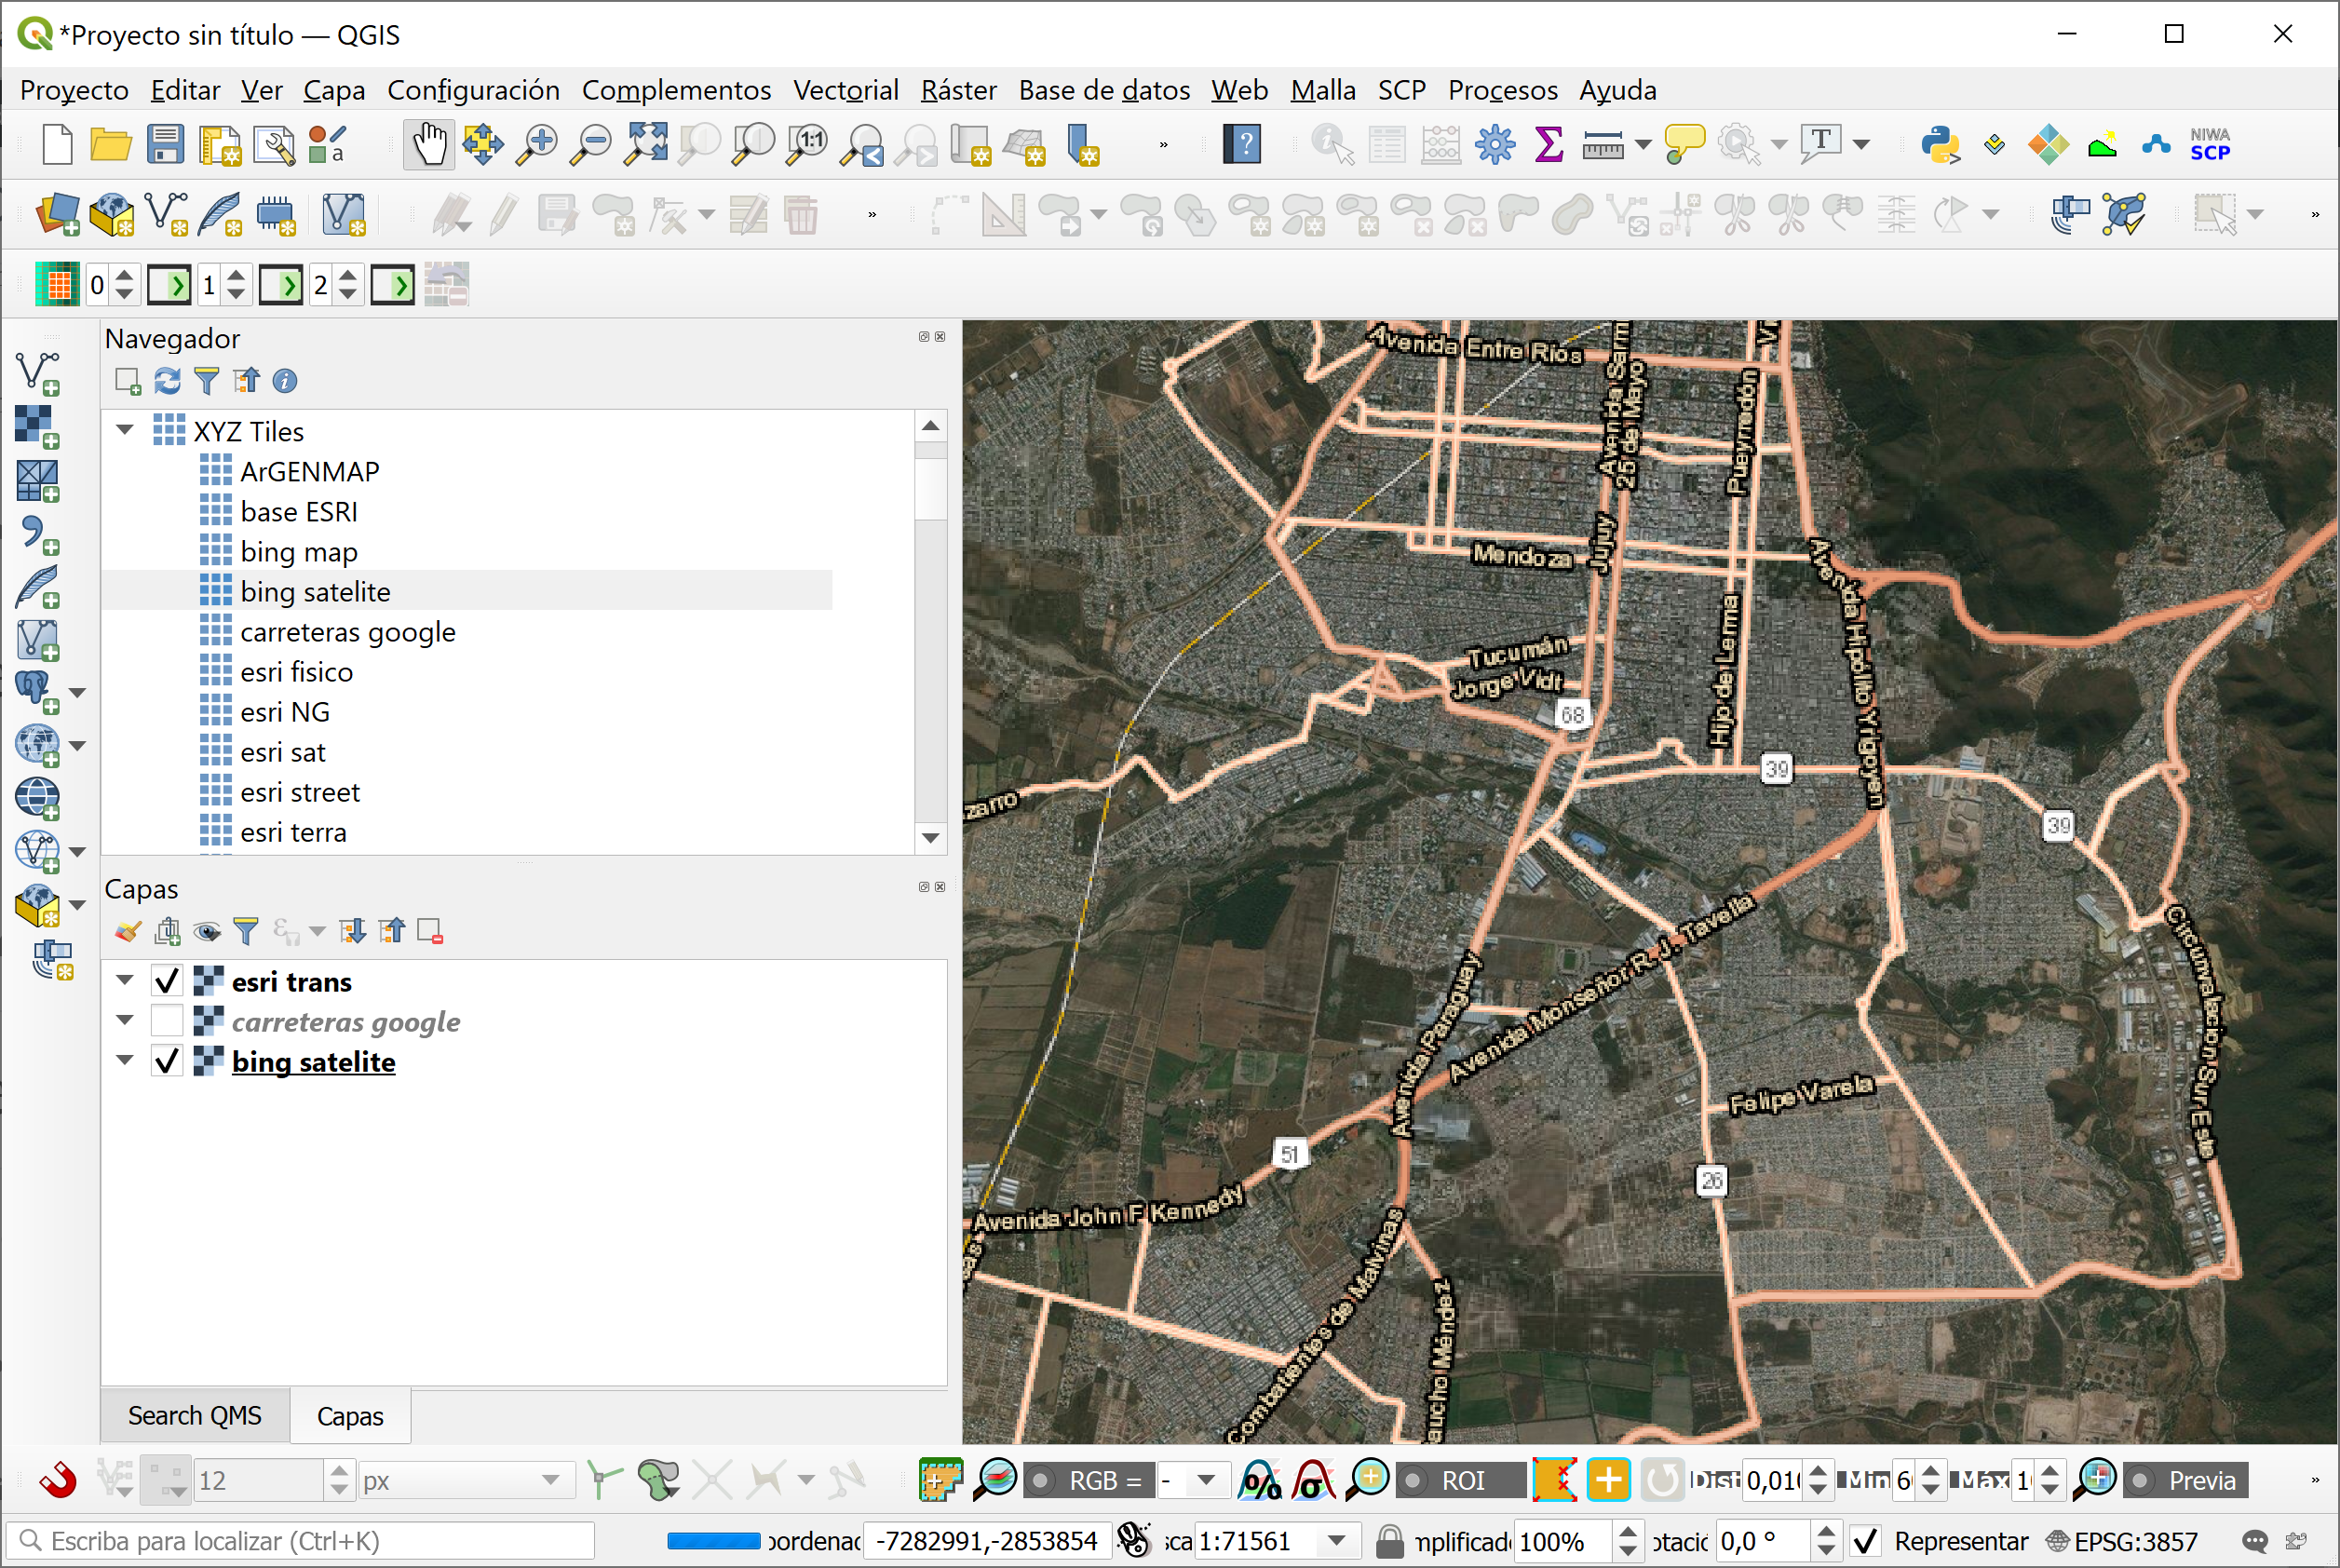Click the EPSG:3857 CRS button
The width and height of the screenshot is (2340, 1568).
click(2122, 1542)
